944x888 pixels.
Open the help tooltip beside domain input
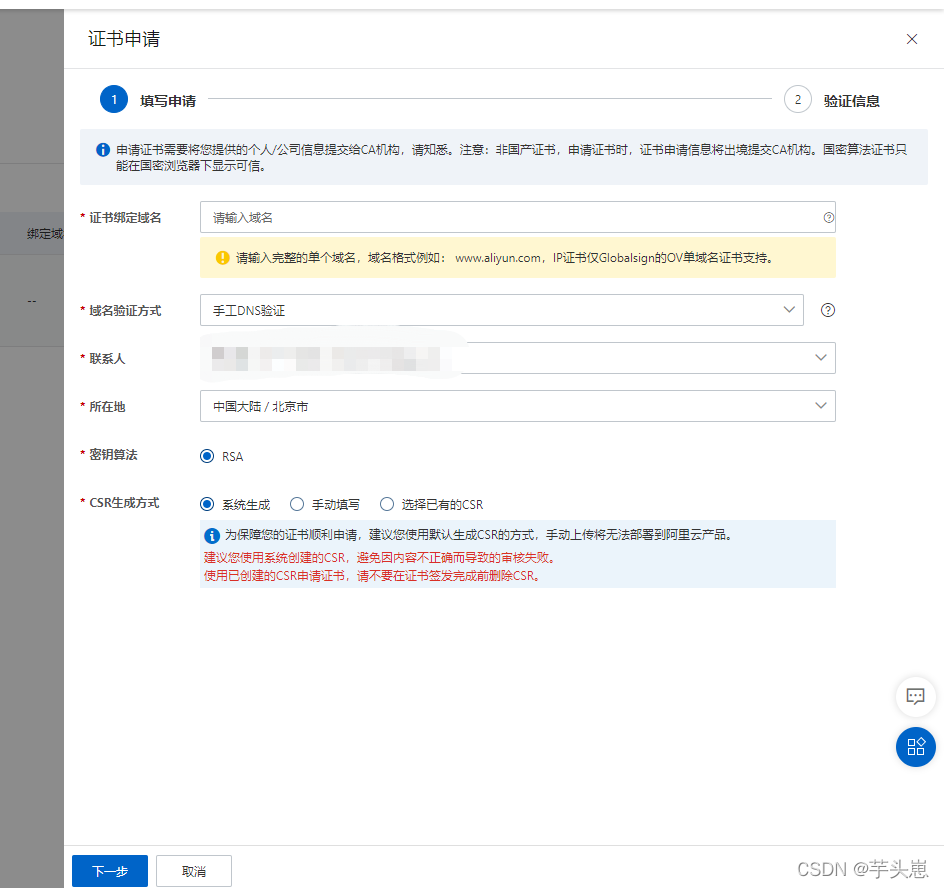(828, 217)
